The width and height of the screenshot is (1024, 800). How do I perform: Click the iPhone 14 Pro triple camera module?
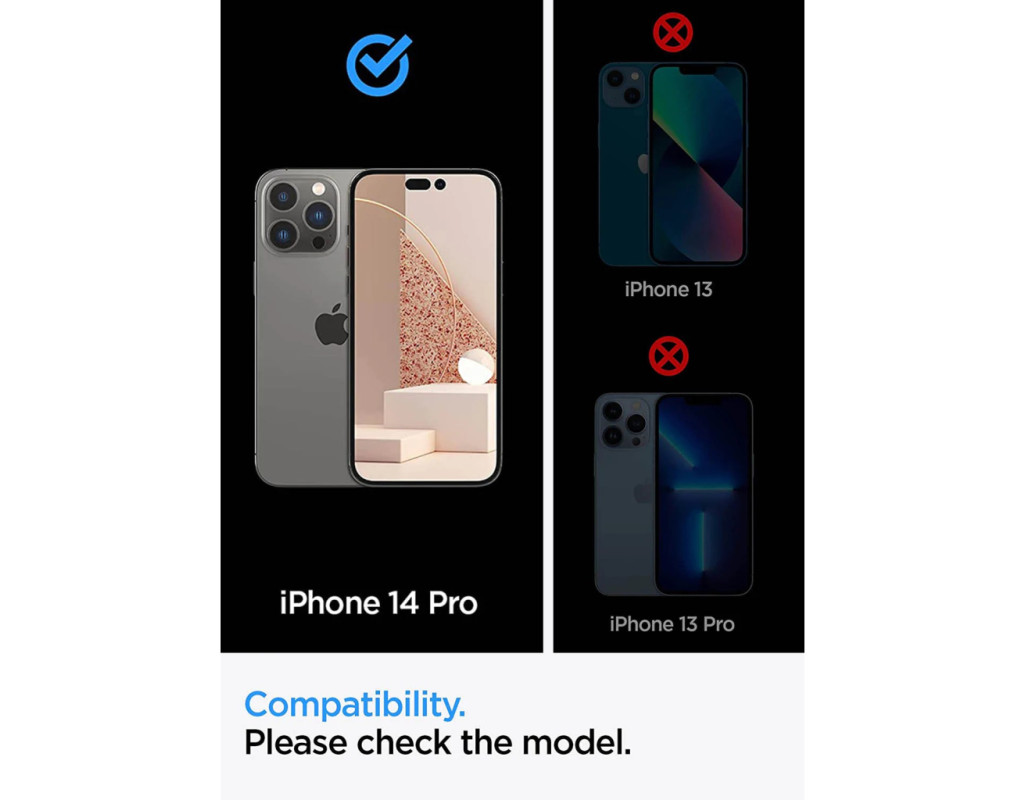(x=300, y=212)
